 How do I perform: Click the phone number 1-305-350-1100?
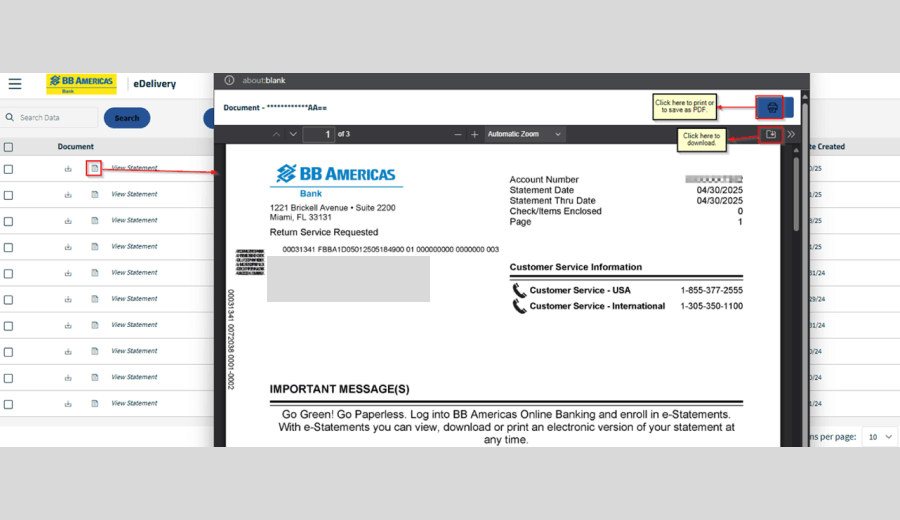pyautogui.click(x=711, y=306)
